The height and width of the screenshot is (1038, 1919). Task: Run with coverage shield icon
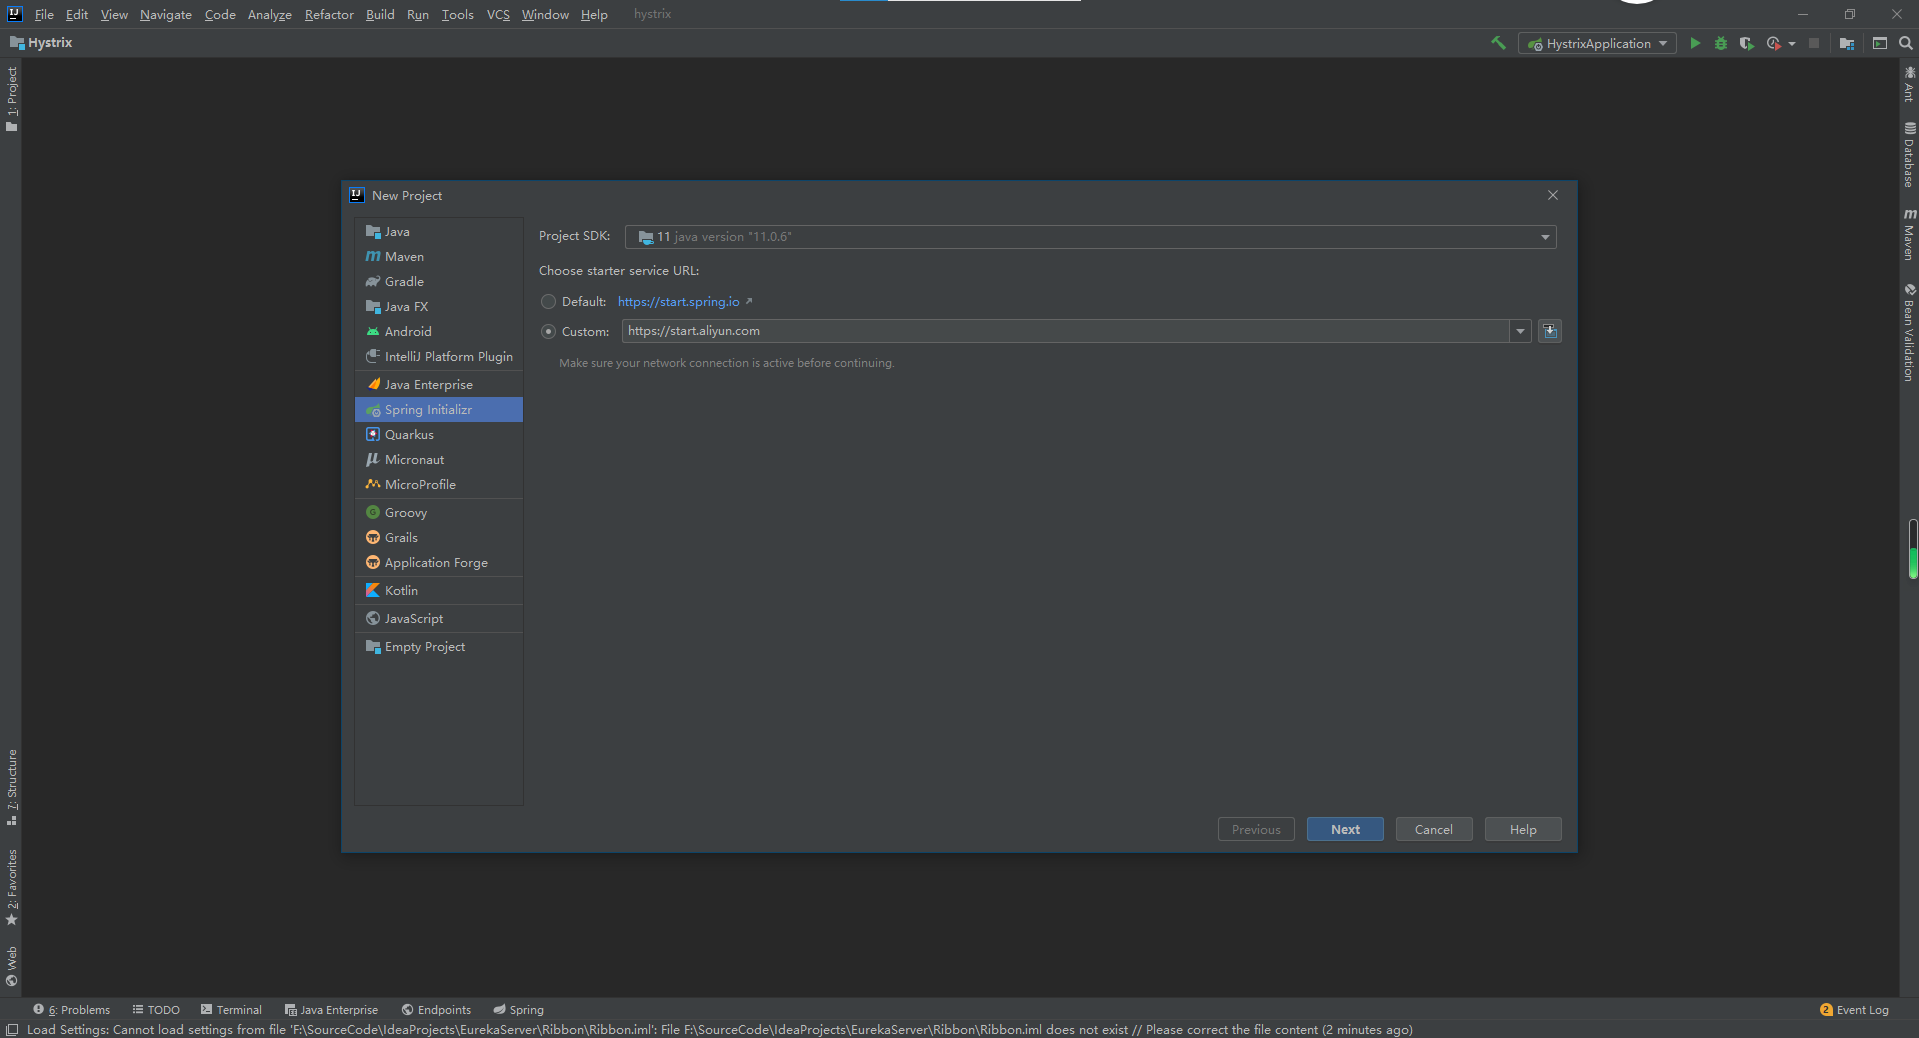pyautogui.click(x=1746, y=43)
